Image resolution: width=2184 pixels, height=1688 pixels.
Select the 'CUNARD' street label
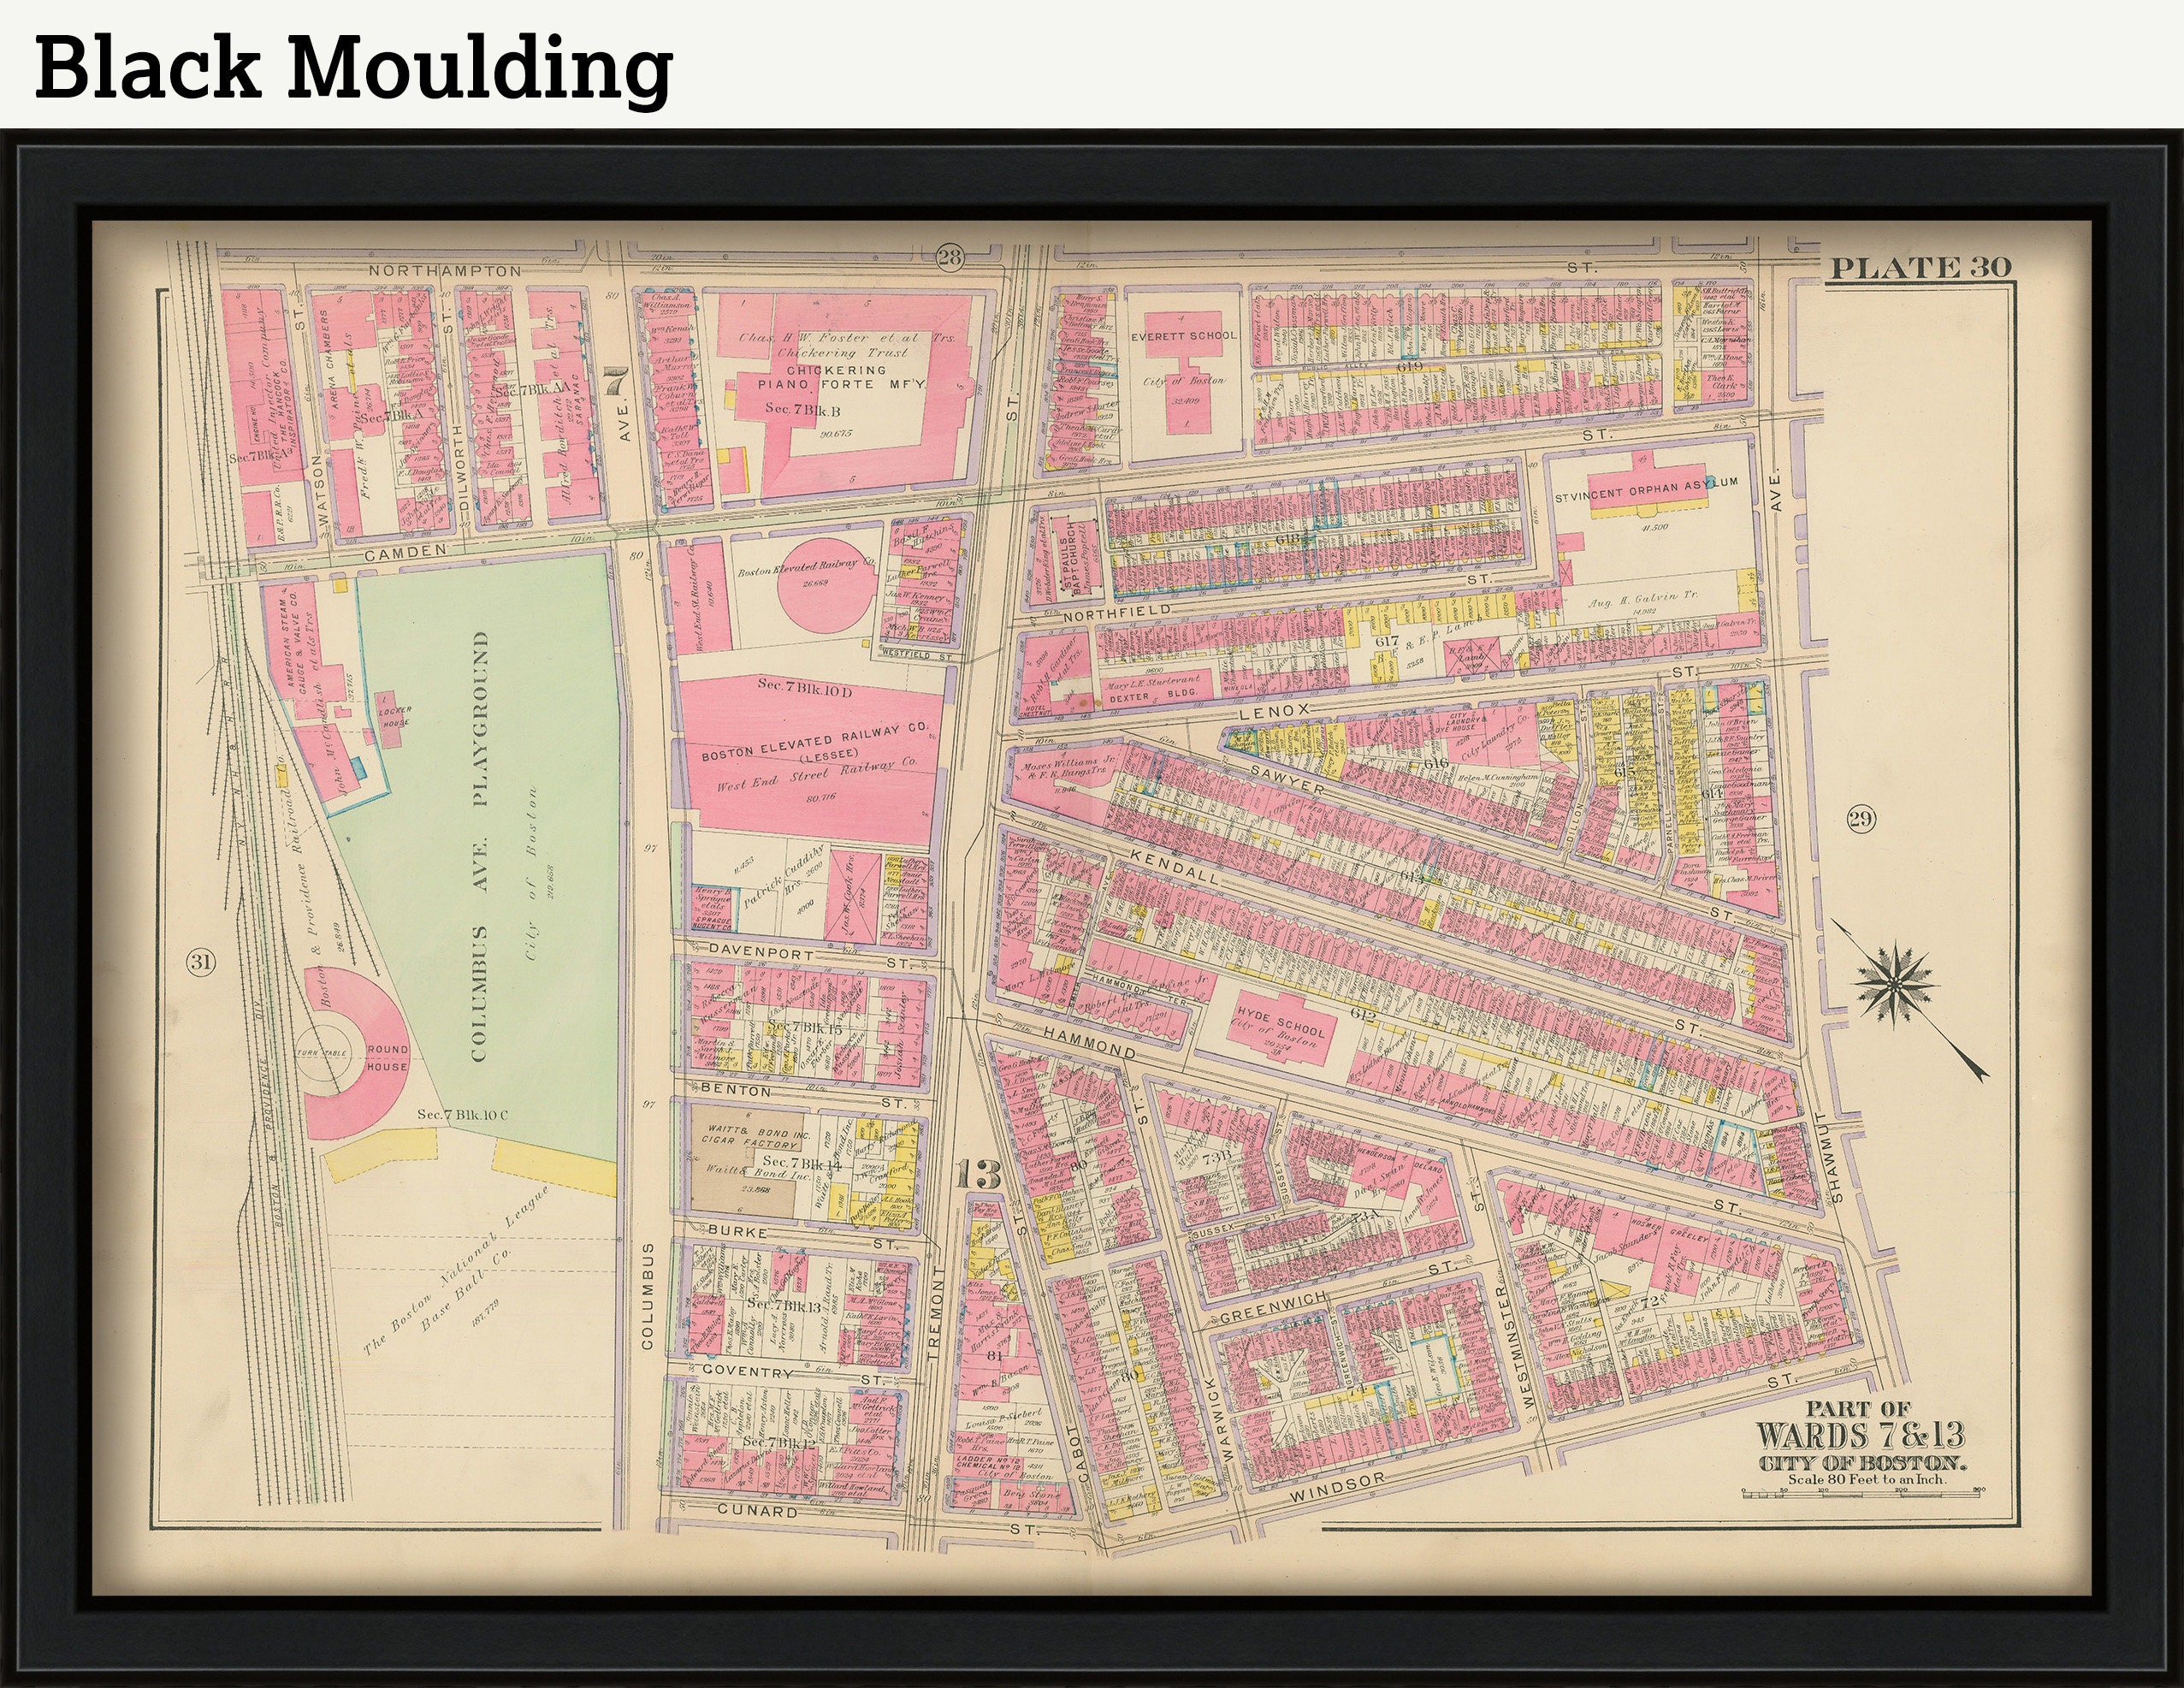[x=757, y=1511]
